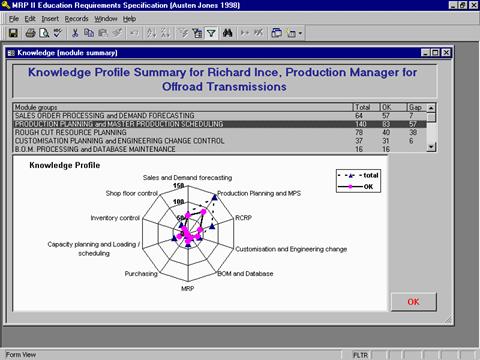Click the Customisation and Engineering change chart label
The width and height of the screenshot is (480, 360).
(x=291, y=249)
